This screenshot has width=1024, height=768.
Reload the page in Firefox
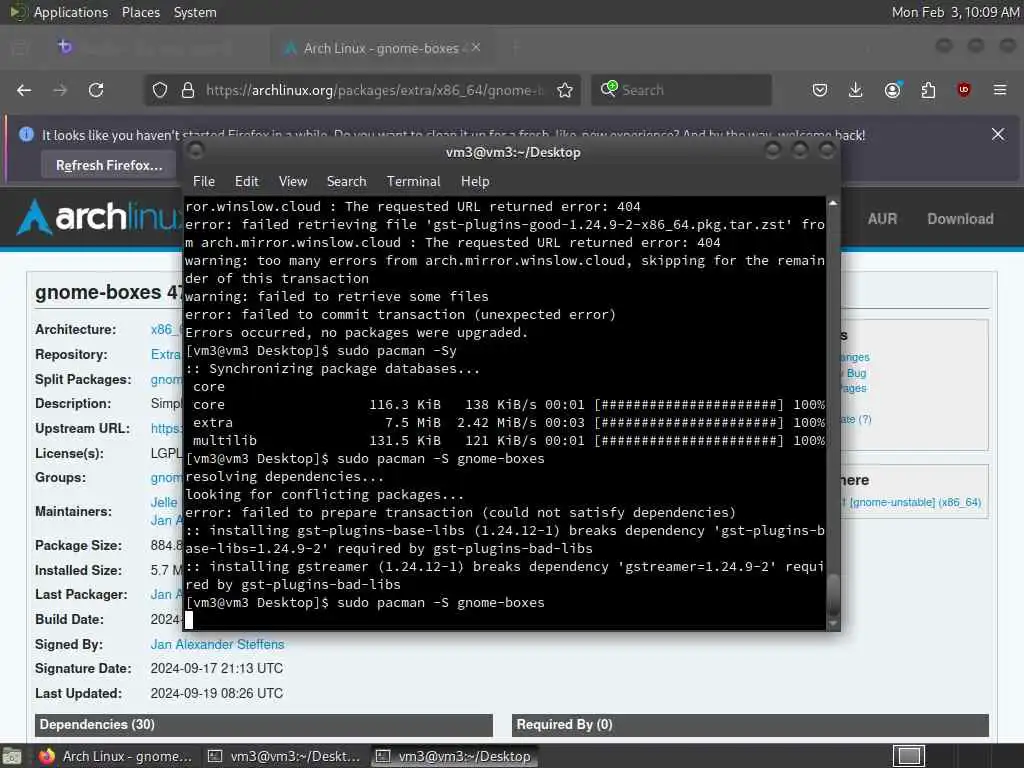point(96,90)
